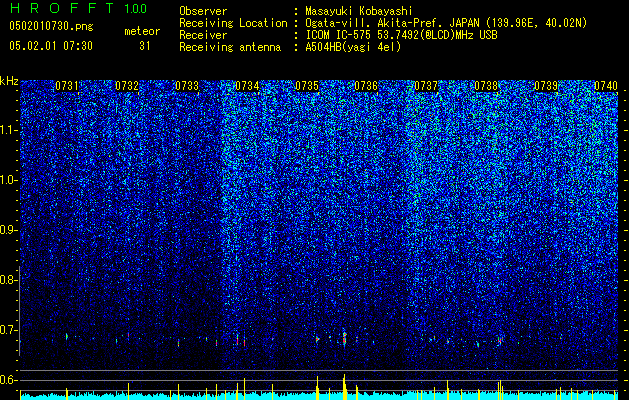Click the date stamp 05.02.01 07:30
This screenshot has height=400, width=629.
click(51, 46)
